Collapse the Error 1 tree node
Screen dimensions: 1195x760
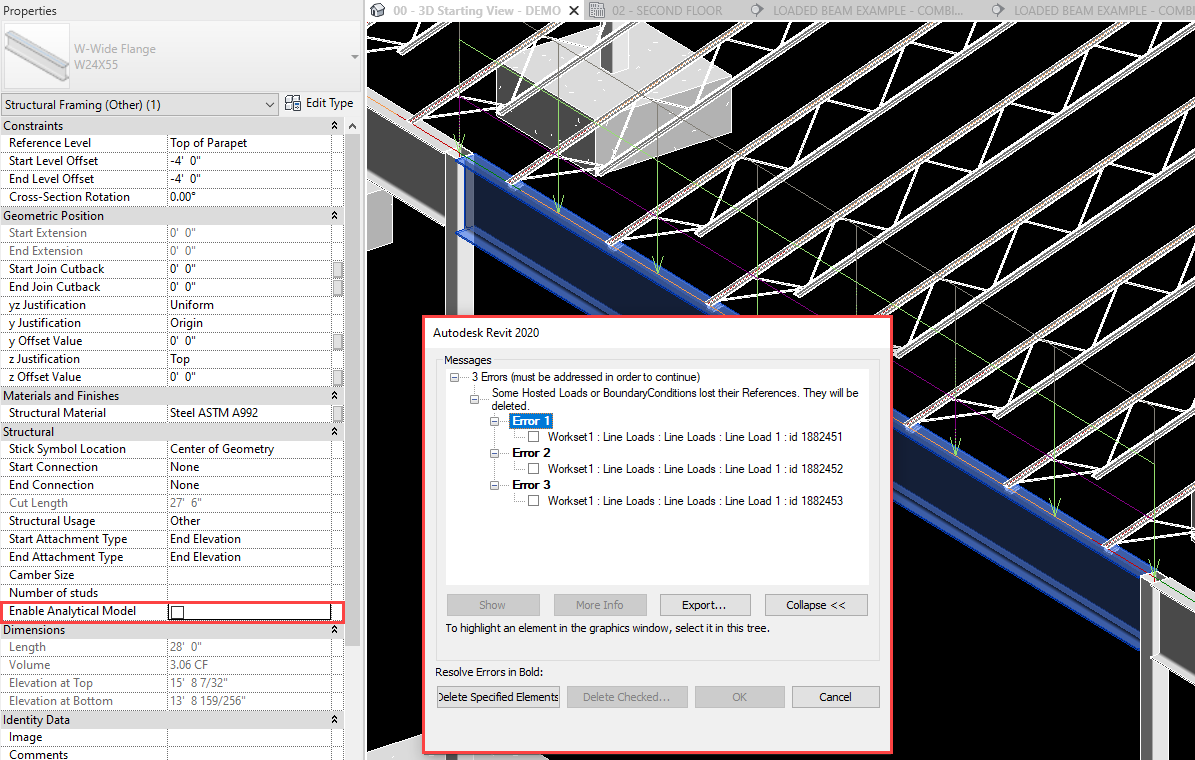(x=494, y=421)
